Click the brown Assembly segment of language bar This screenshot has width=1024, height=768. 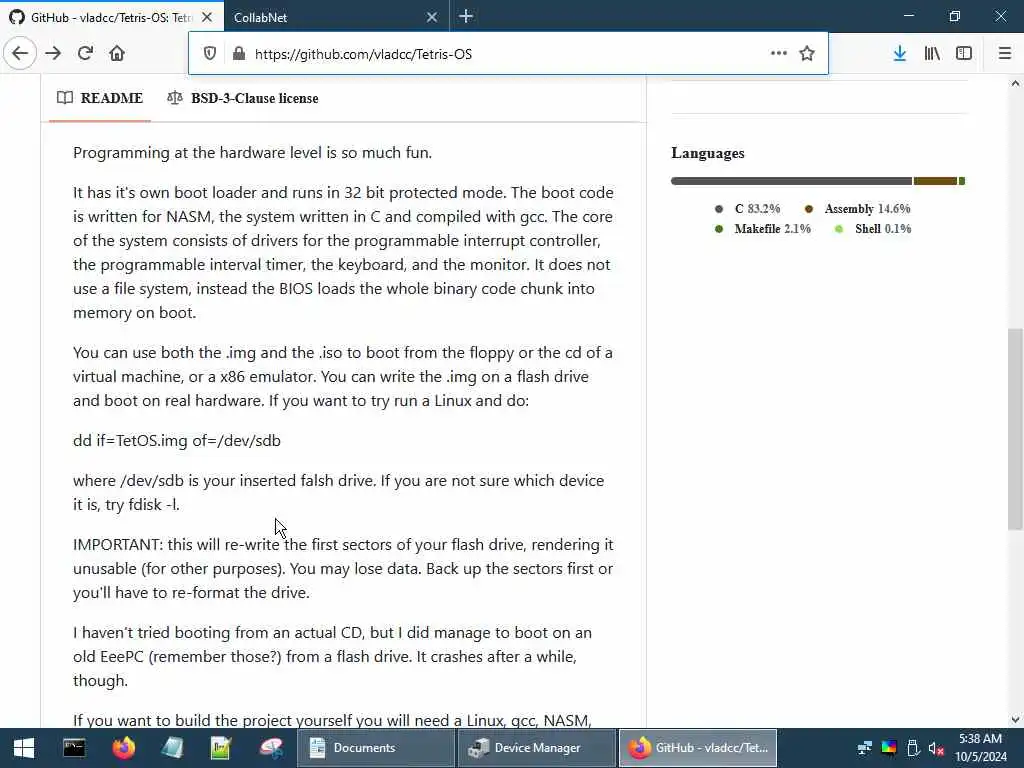pos(935,181)
